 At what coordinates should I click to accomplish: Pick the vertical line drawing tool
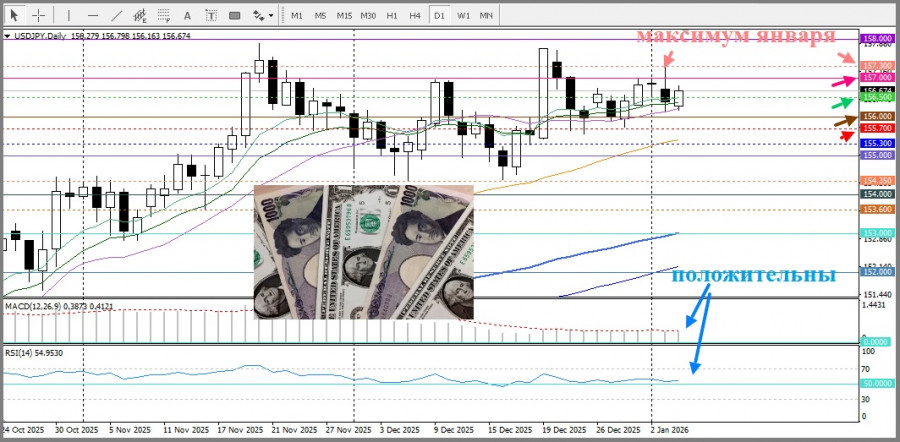pos(68,15)
